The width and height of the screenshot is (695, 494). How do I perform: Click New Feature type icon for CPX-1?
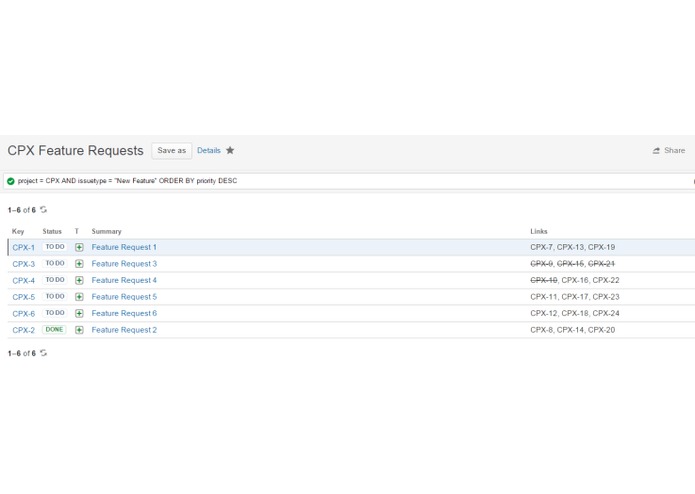[x=79, y=247]
